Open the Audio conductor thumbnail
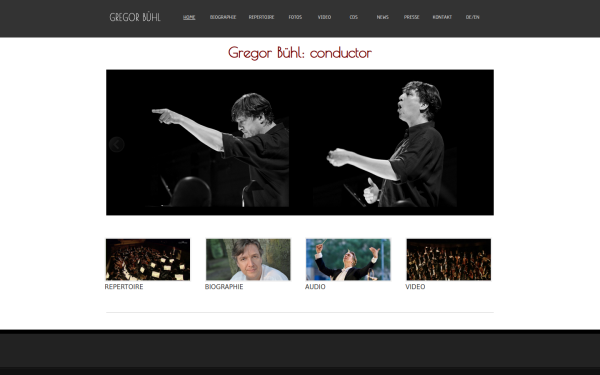600x375 pixels. click(x=348, y=259)
